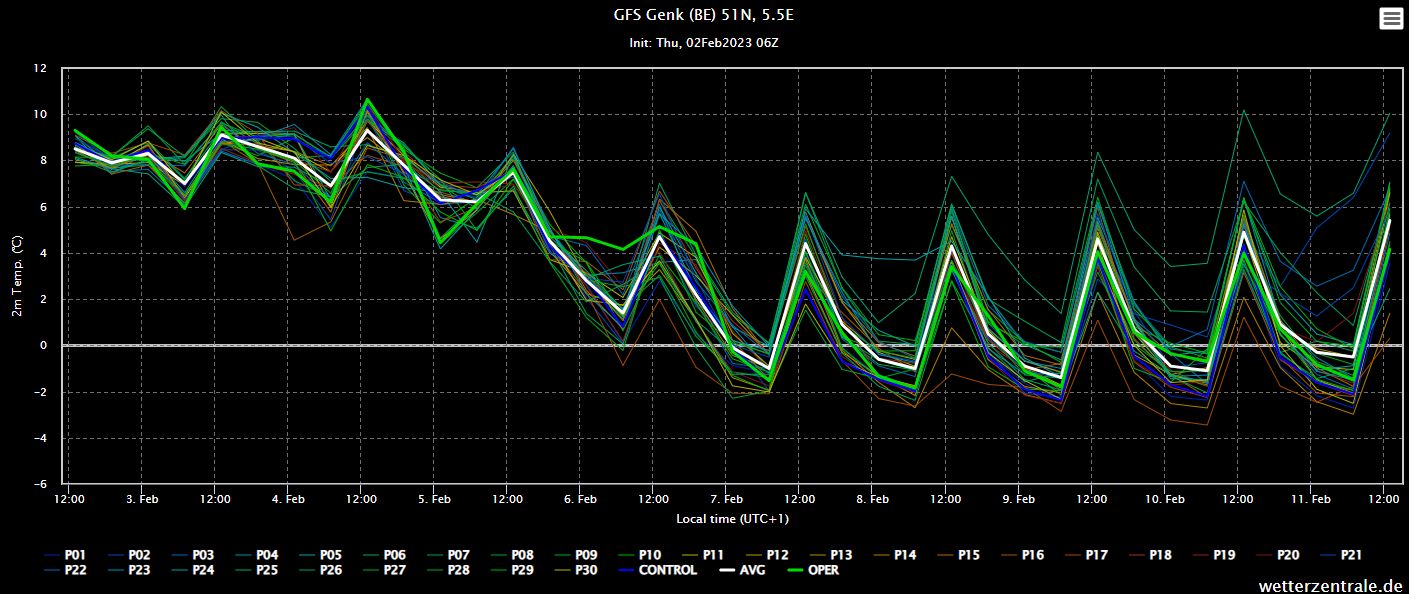The width and height of the screenshot is (1409, 594).
Task: Click the 8. Feb x-axis label
Action: pyautogui.click(x=873, y=498)
